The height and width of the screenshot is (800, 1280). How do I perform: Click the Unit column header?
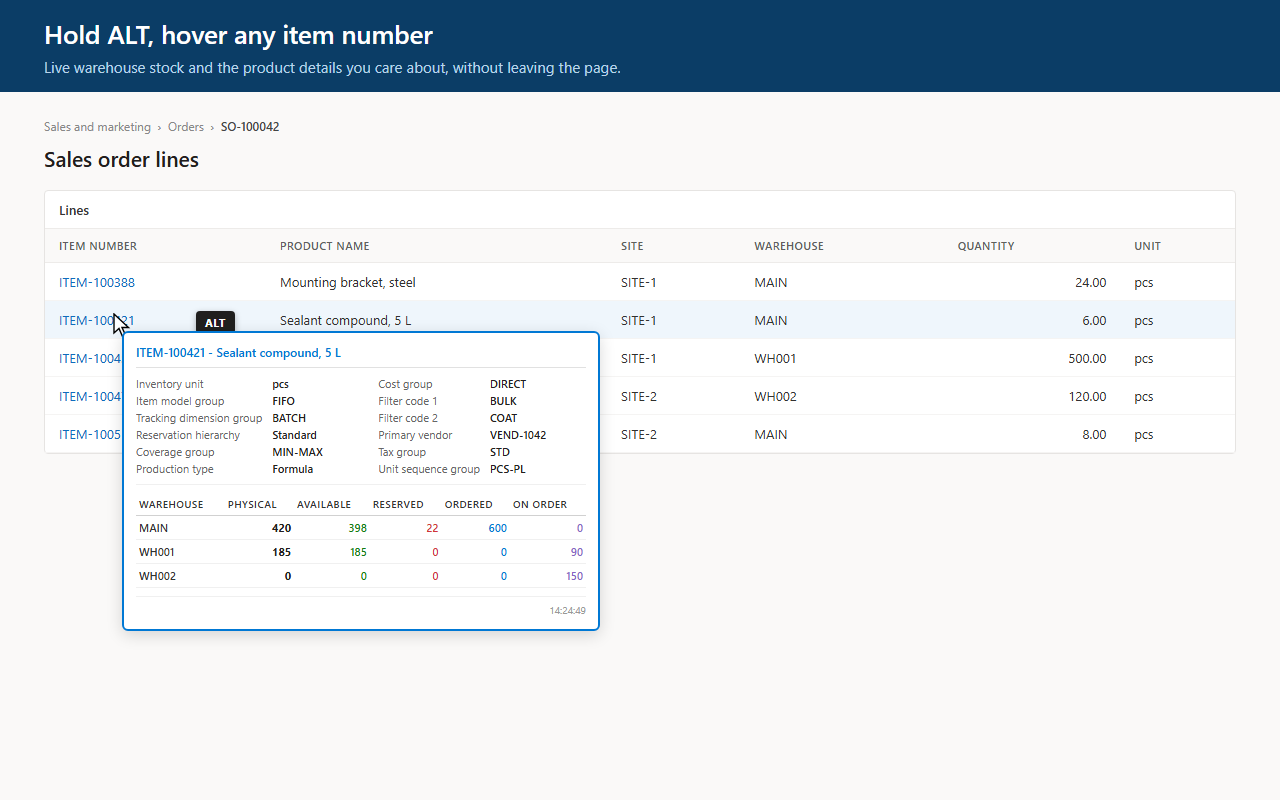(1147, 246)
